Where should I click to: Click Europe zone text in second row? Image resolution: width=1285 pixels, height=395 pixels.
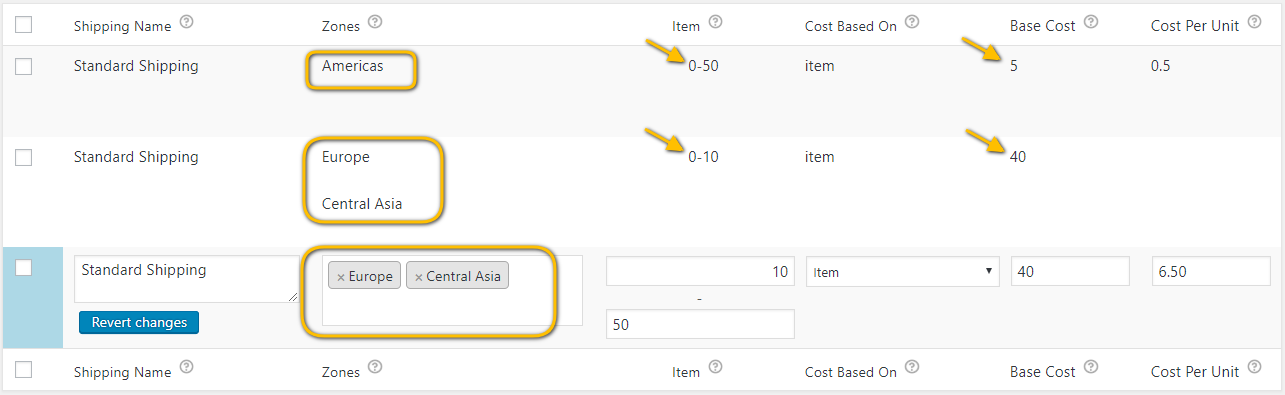click(x=345, y=157)
